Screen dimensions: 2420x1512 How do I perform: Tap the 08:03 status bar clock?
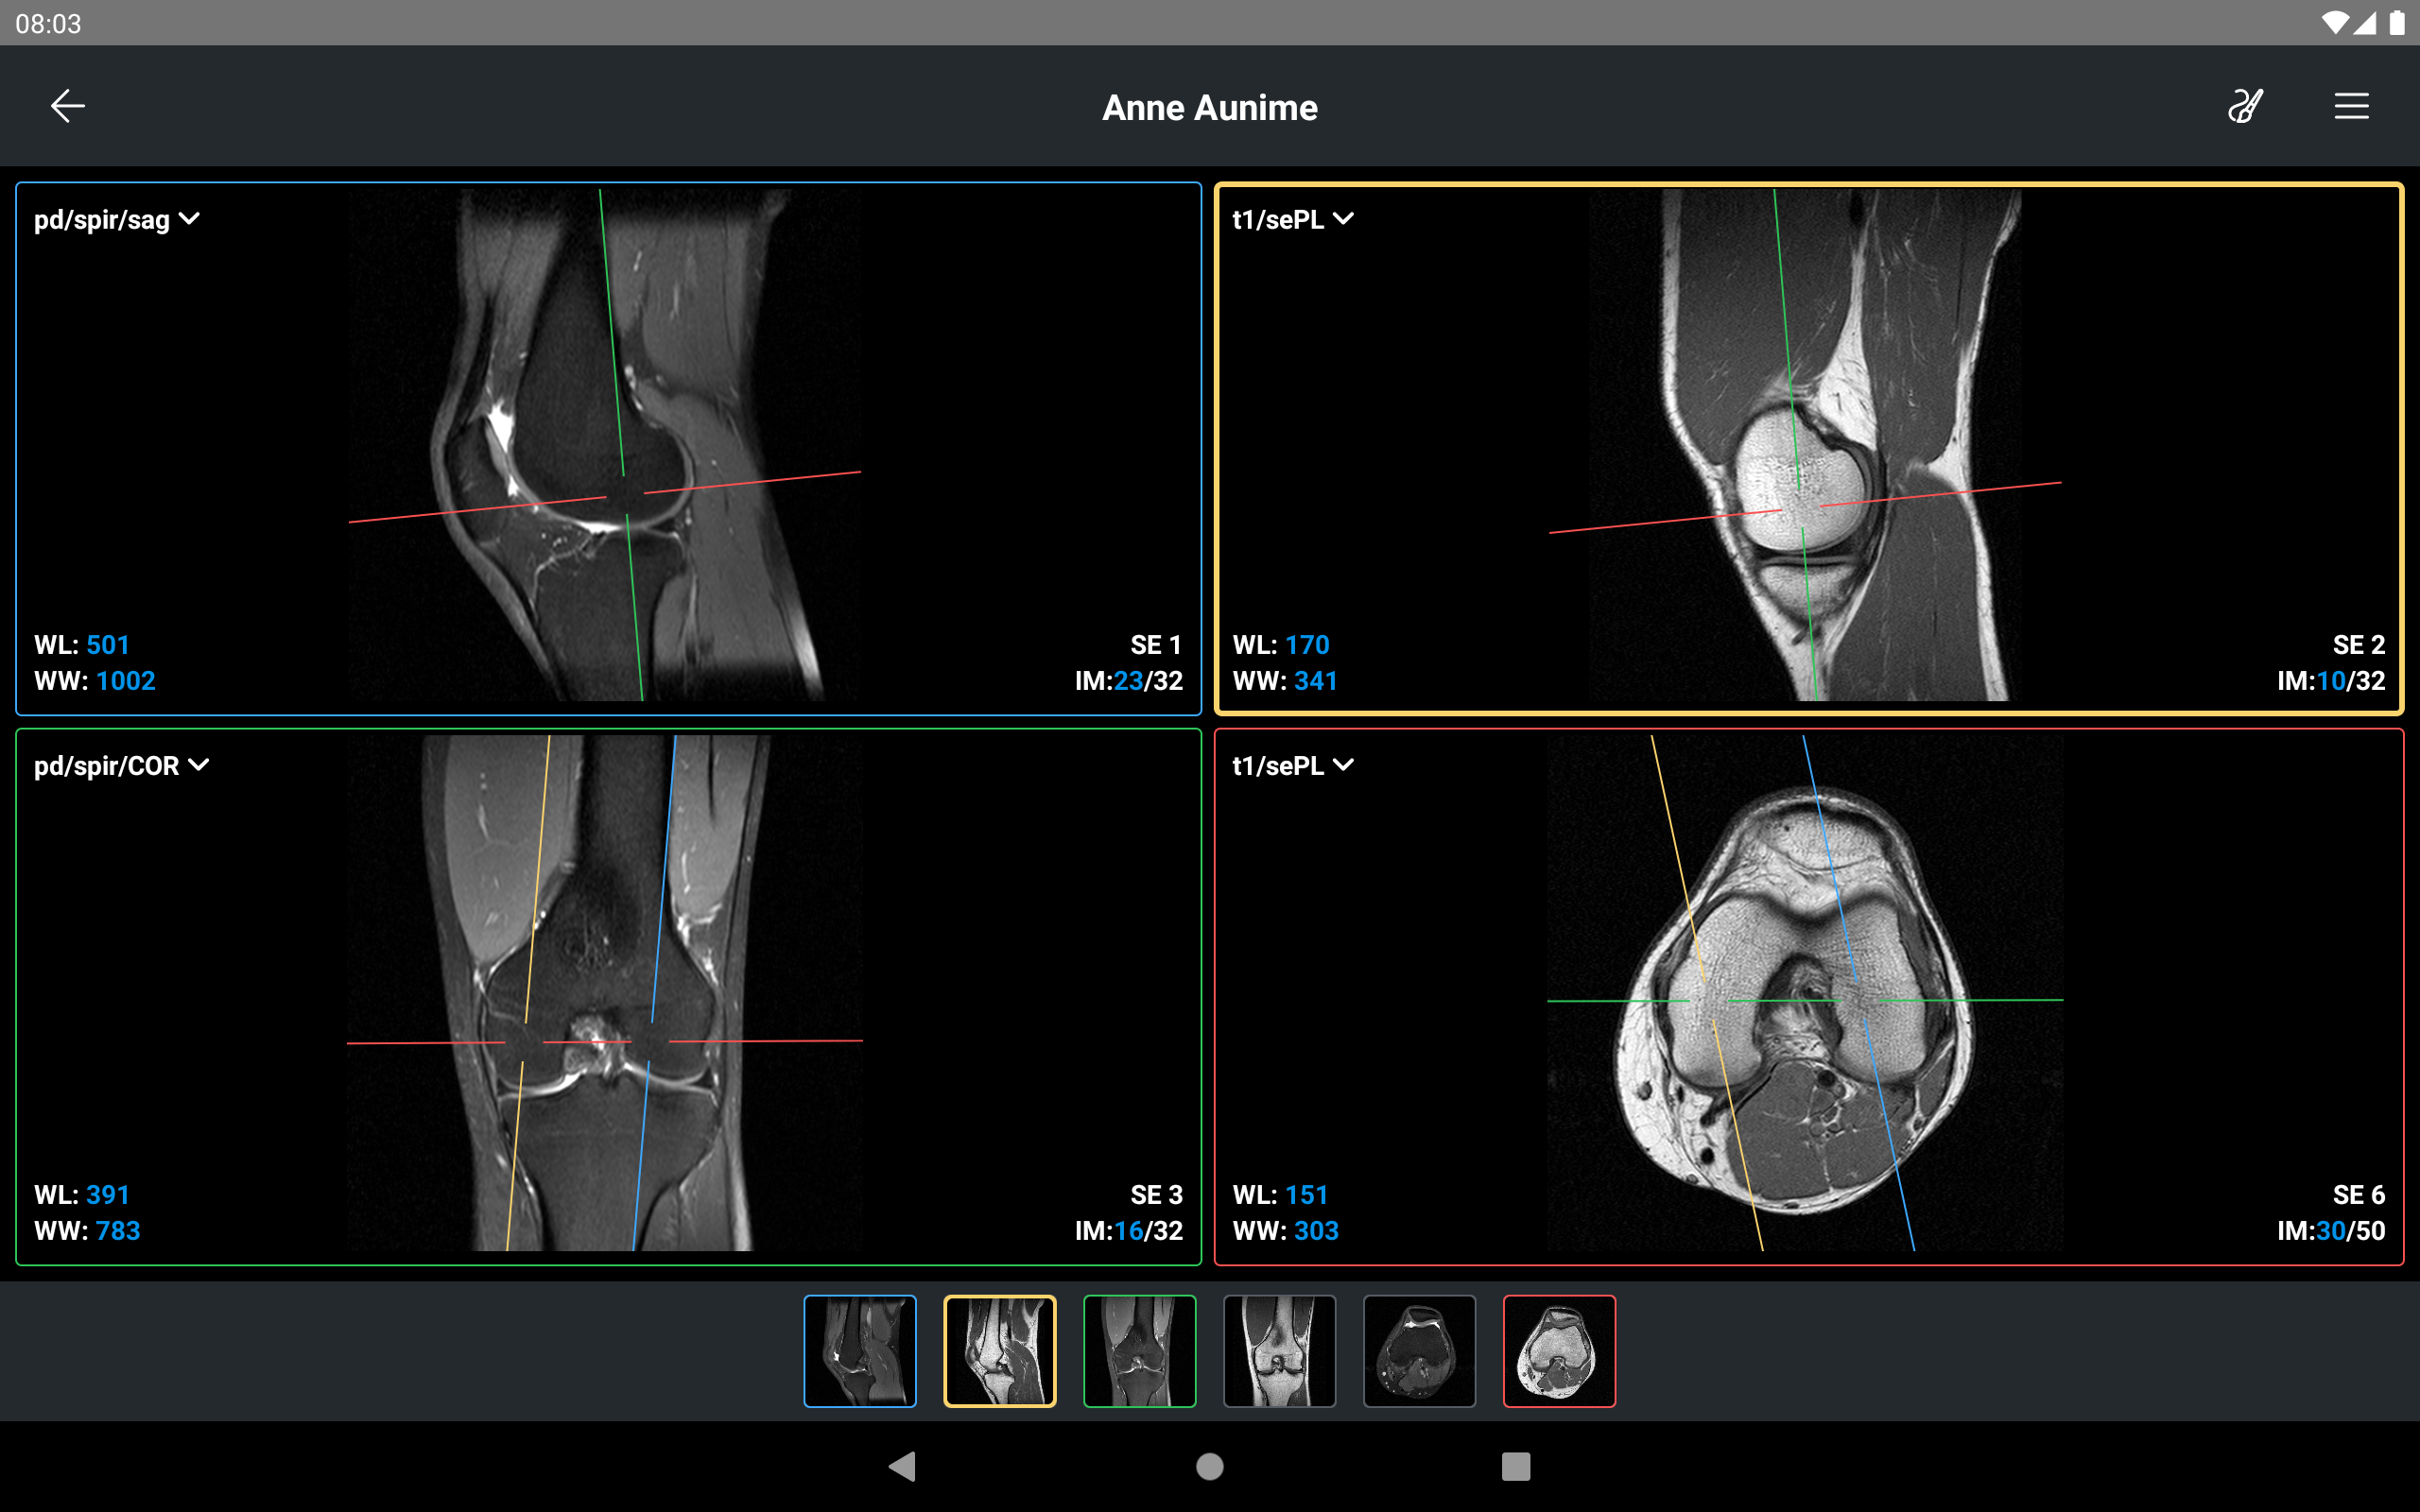pos(48,23)
